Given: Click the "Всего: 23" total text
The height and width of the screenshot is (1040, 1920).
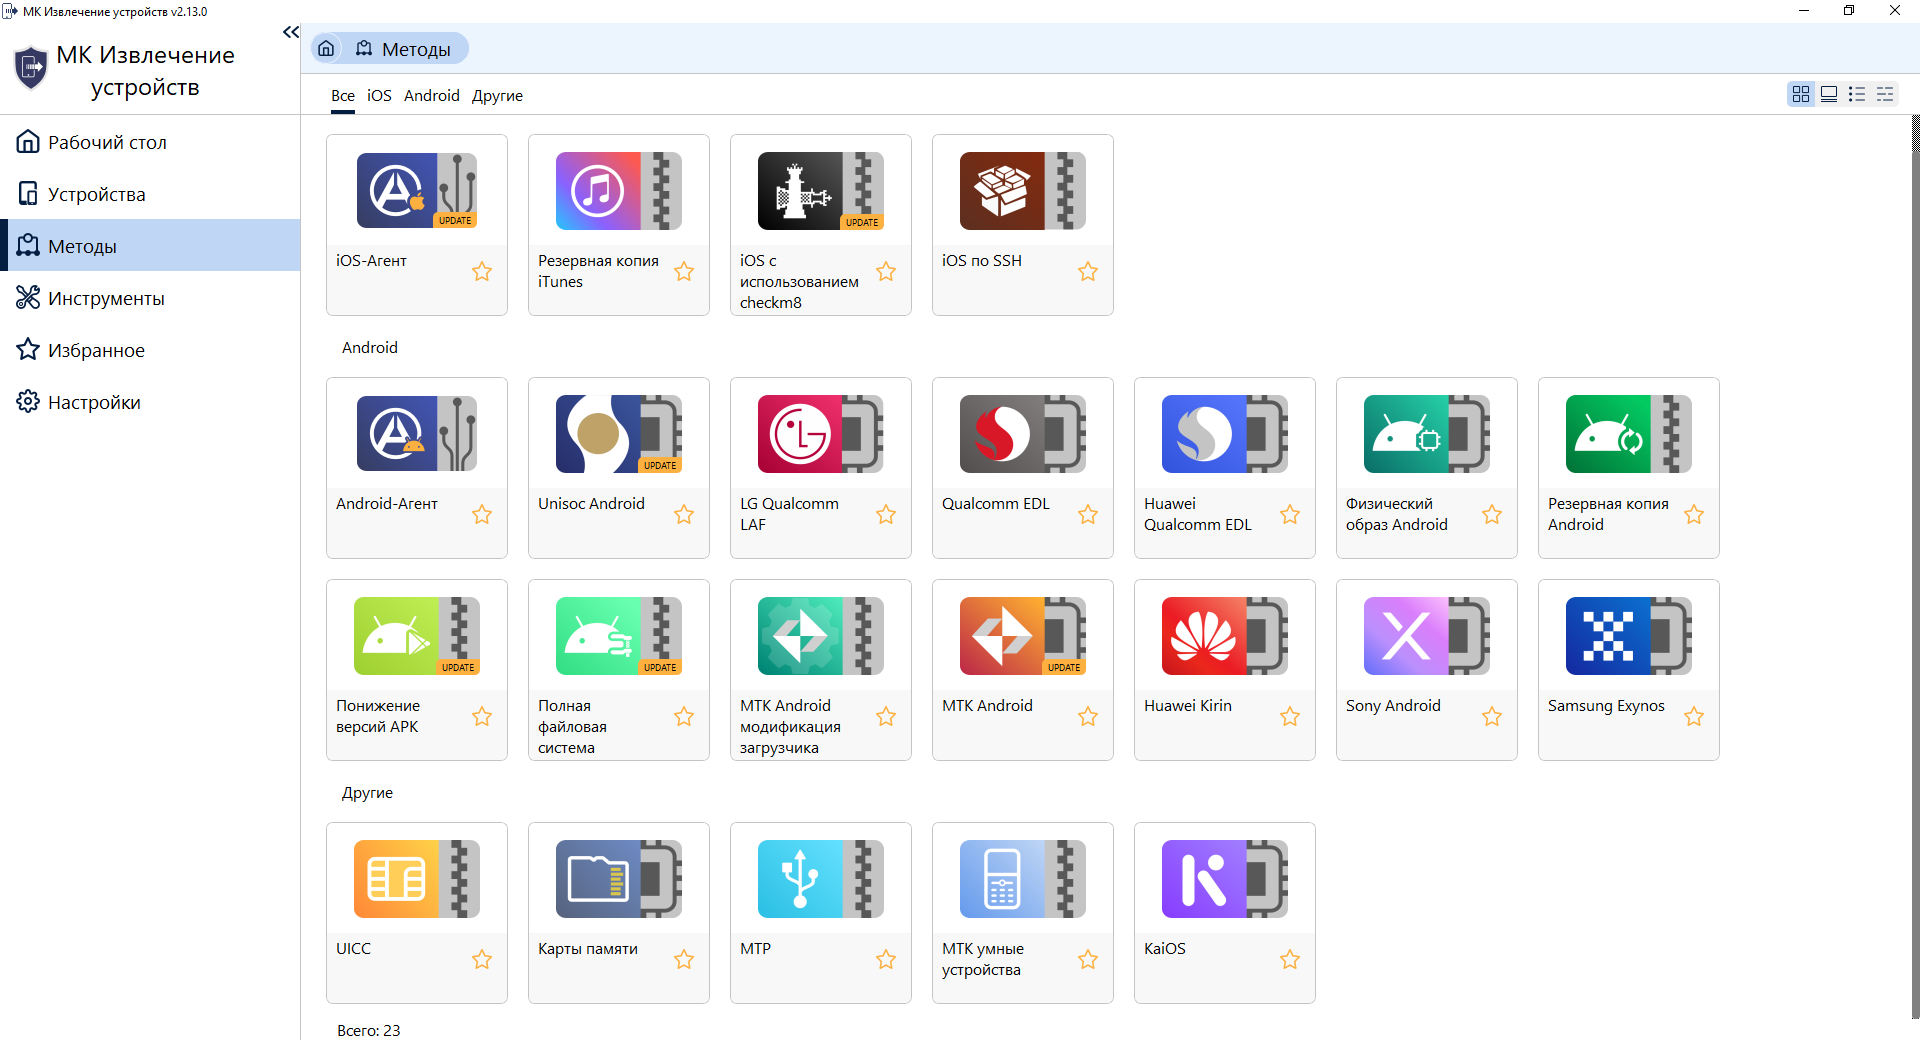Looking at the screenshot, I should coord(369,1030).
